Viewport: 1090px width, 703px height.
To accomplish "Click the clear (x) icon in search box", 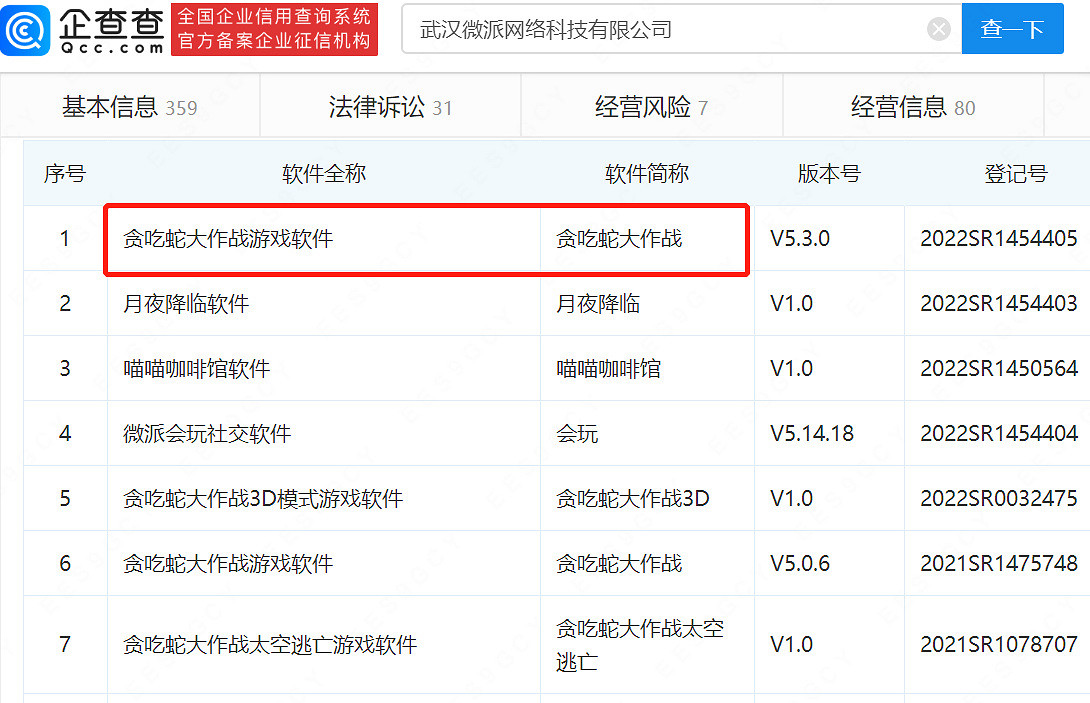I will pos(938,29).
